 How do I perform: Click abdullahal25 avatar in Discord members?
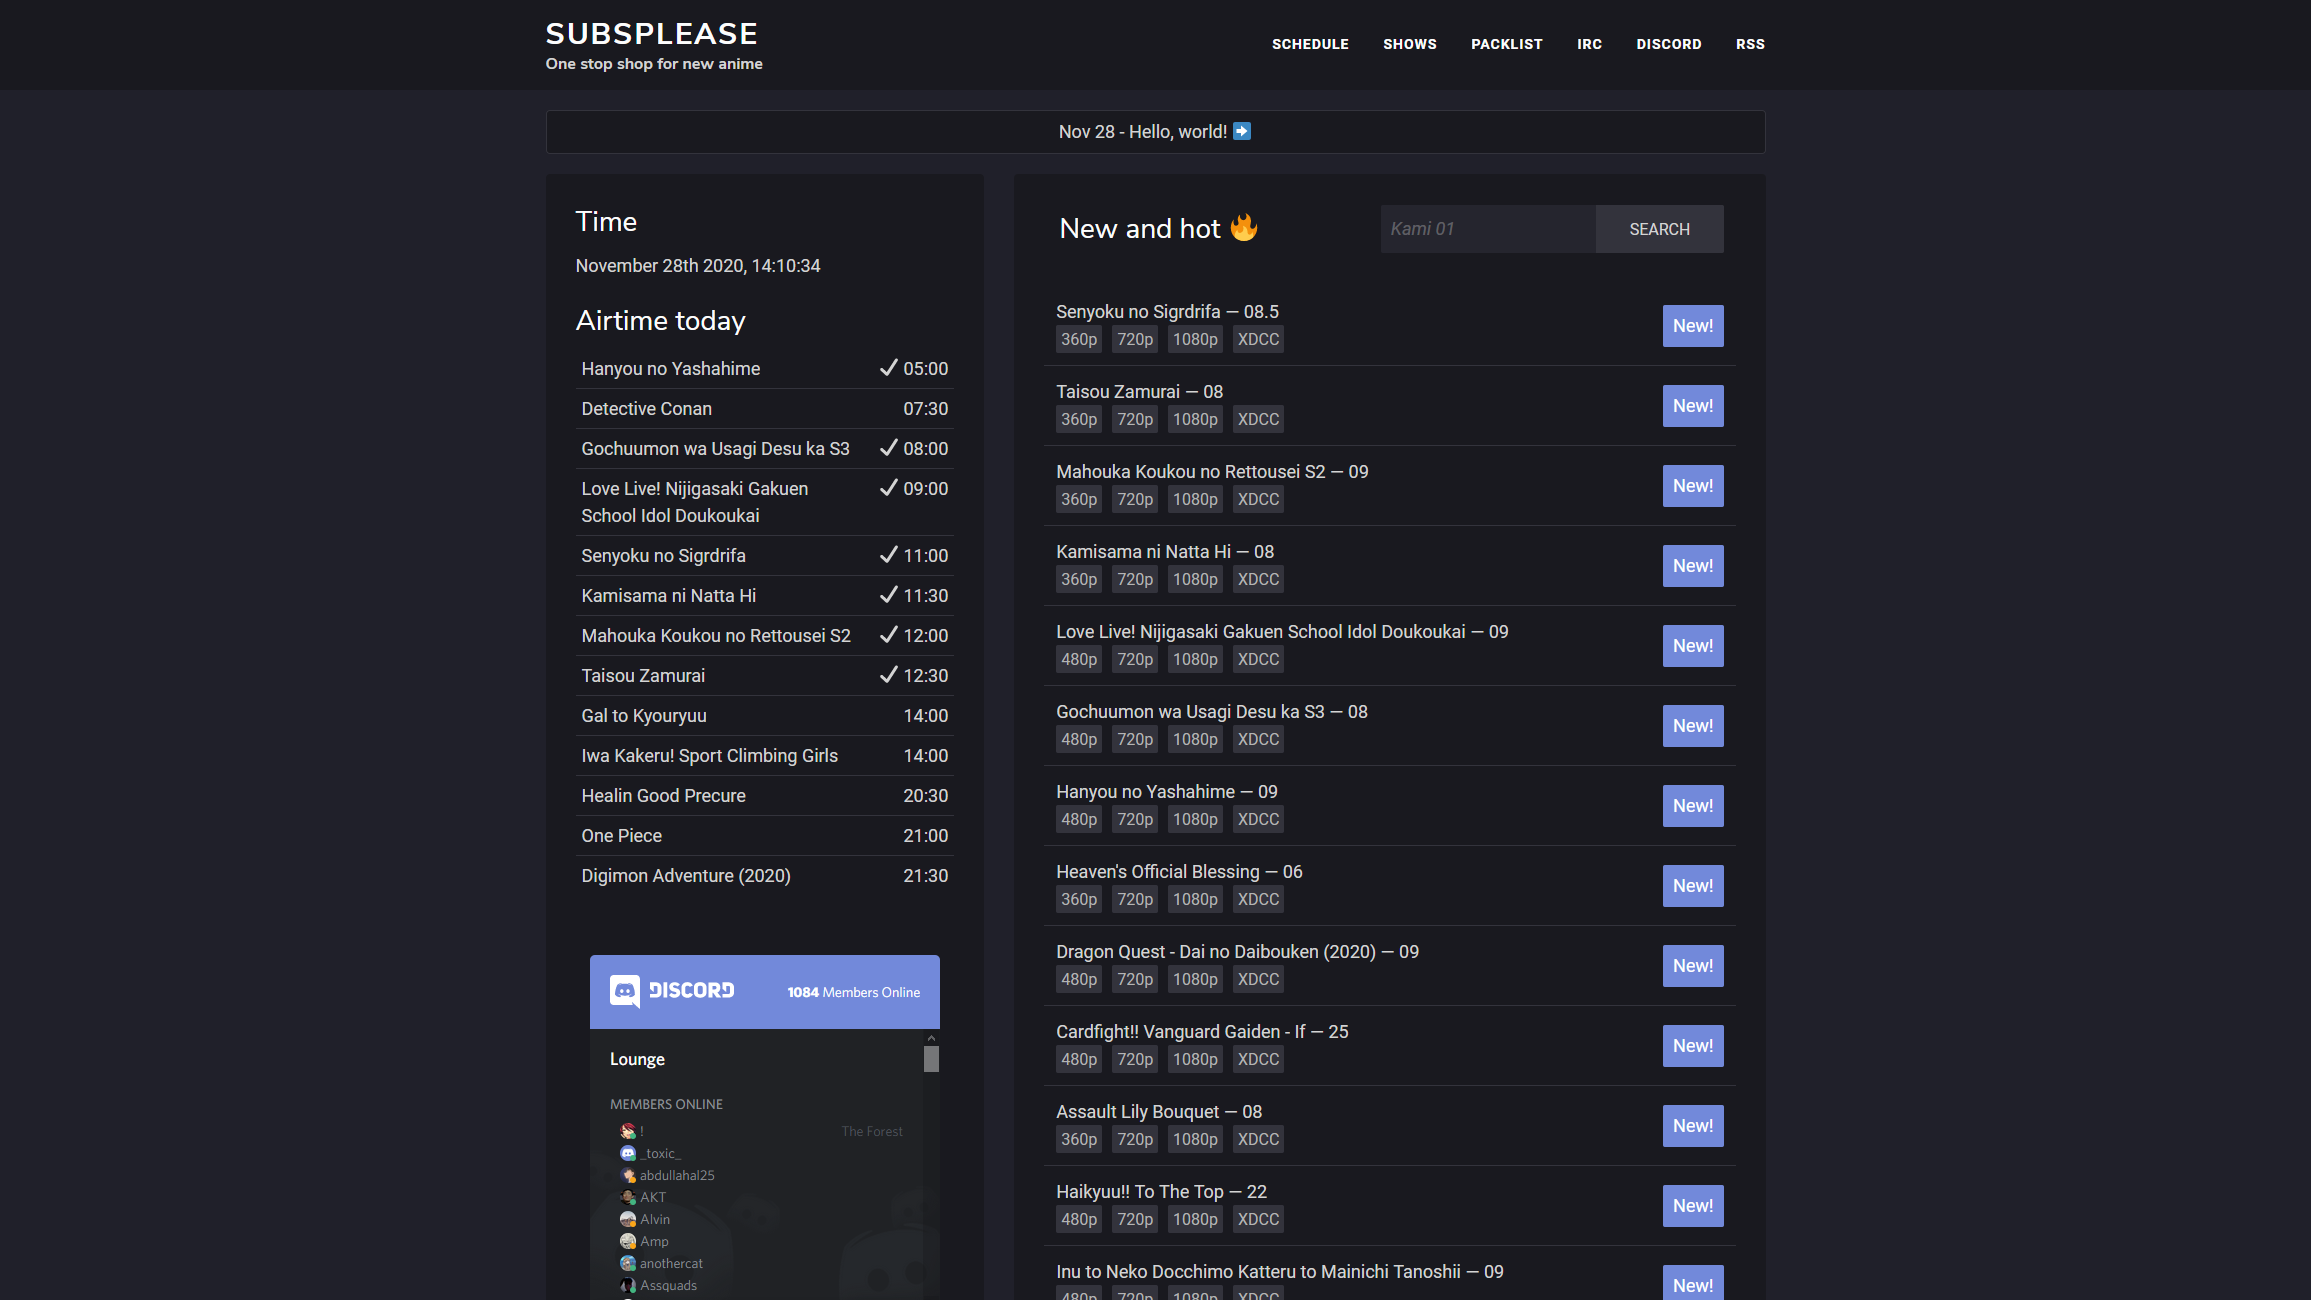click(628, 1175)
